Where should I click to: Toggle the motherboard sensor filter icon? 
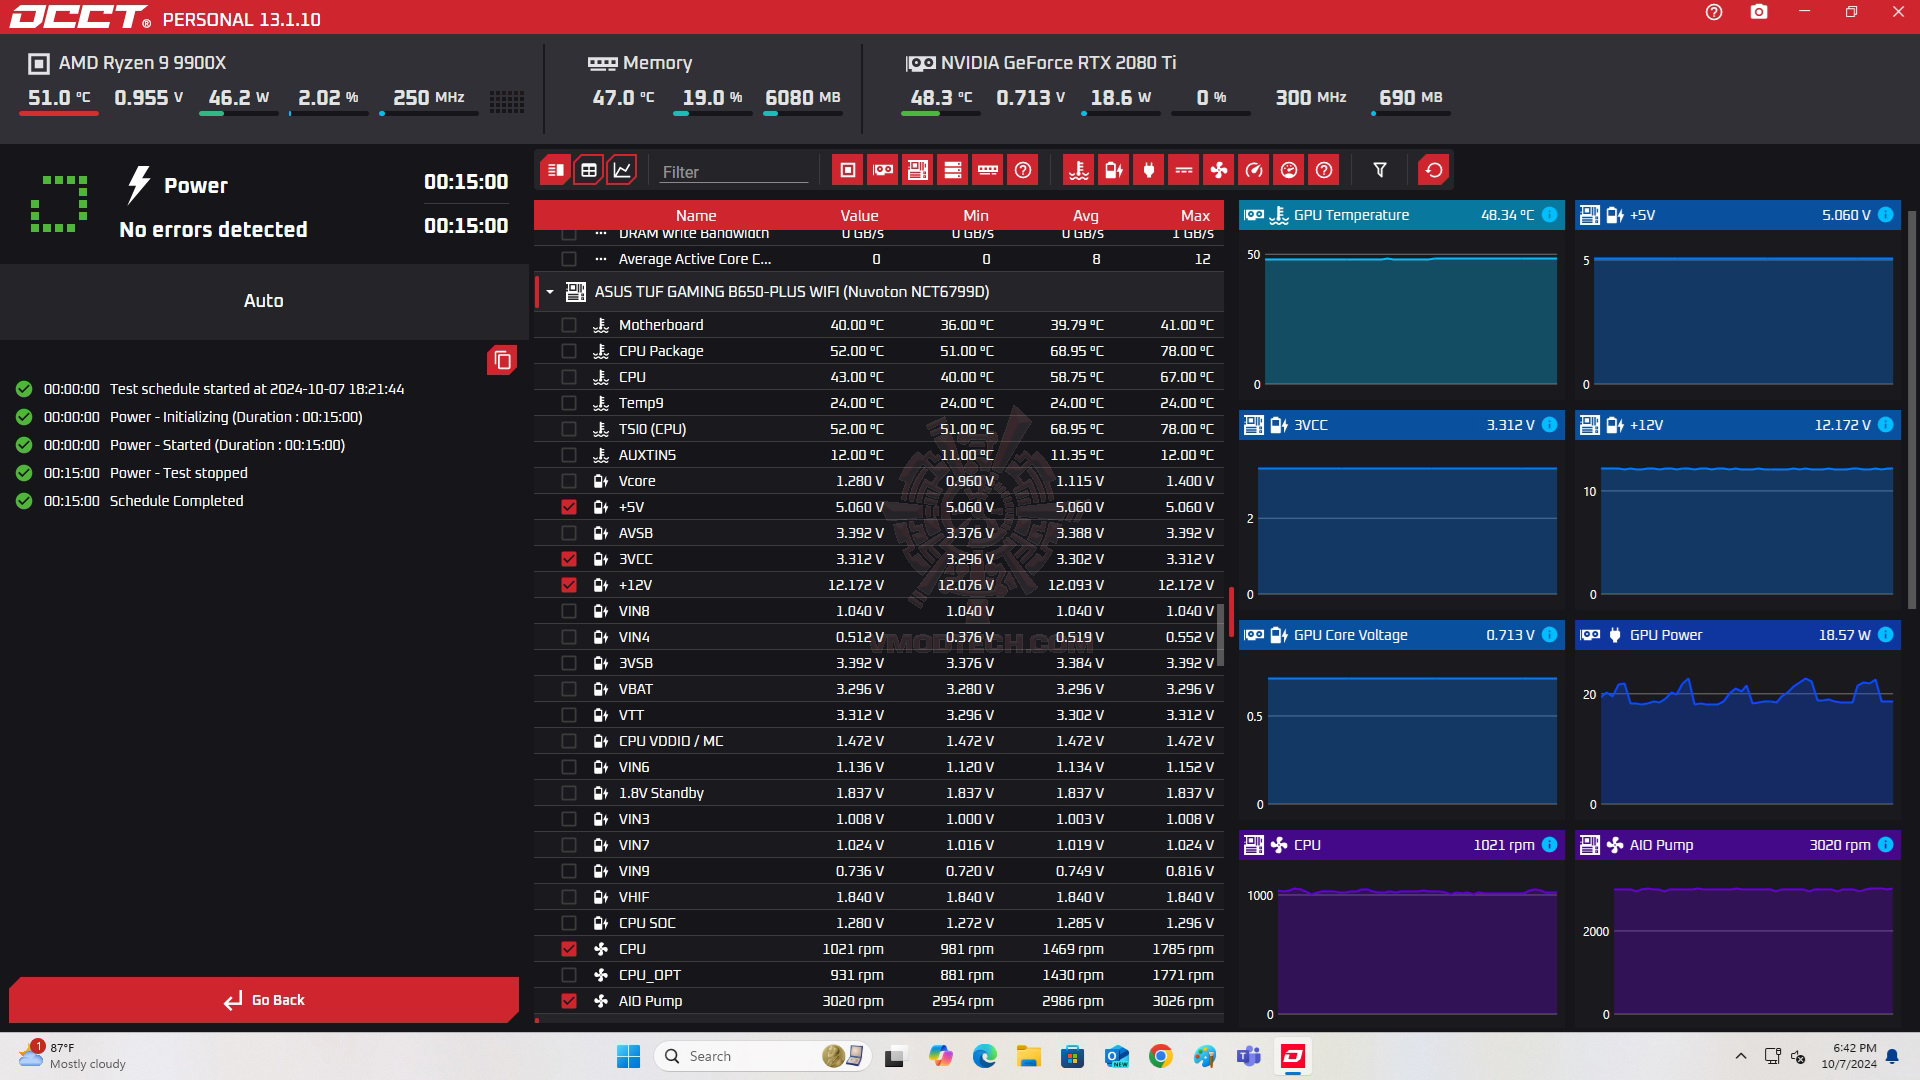click(x=917, y=170)
